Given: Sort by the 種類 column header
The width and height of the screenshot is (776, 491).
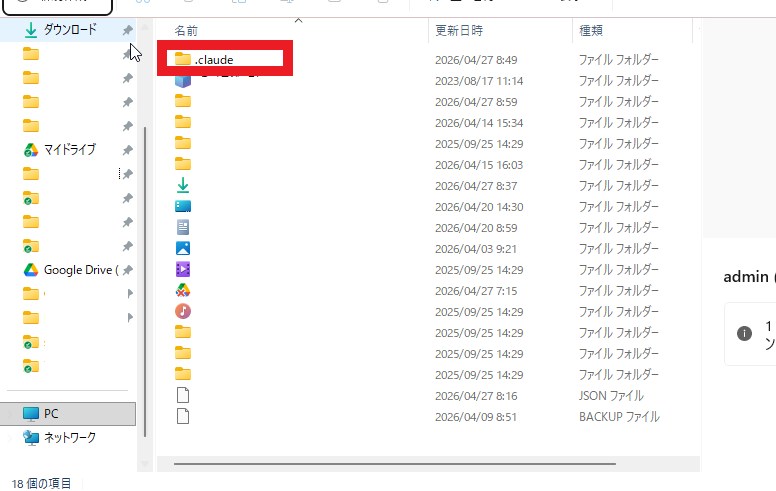Looking at the screenshot, I should pos(591,31).
